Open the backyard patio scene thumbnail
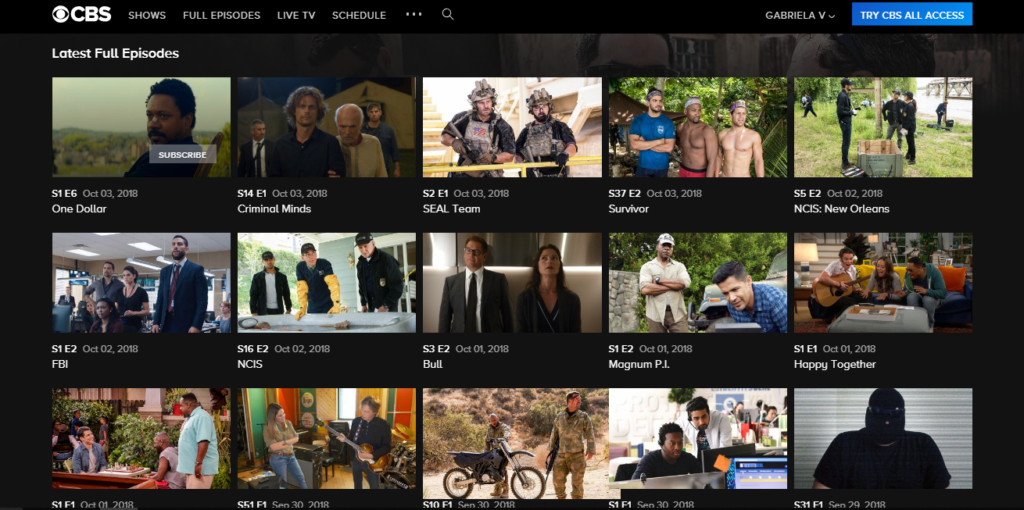 coord(141,438)
